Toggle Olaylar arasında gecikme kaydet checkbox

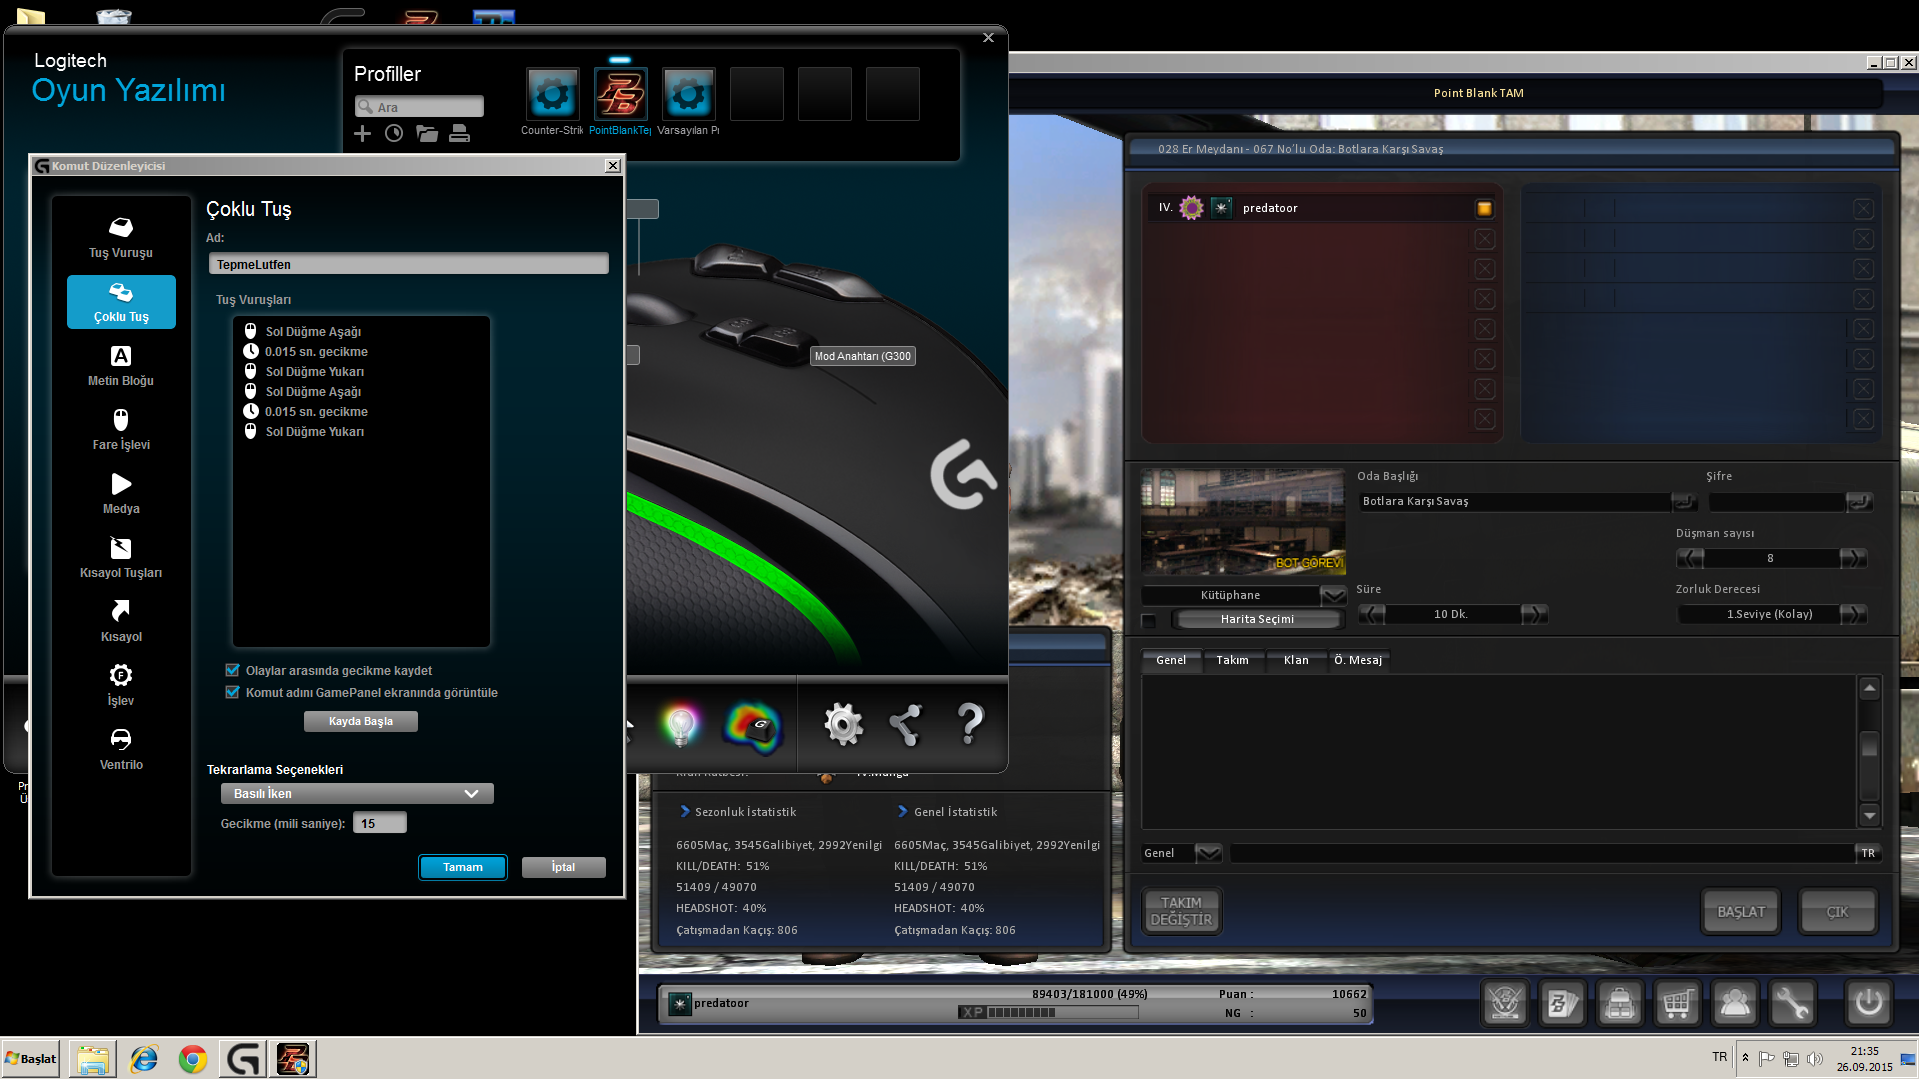[233, 671]
